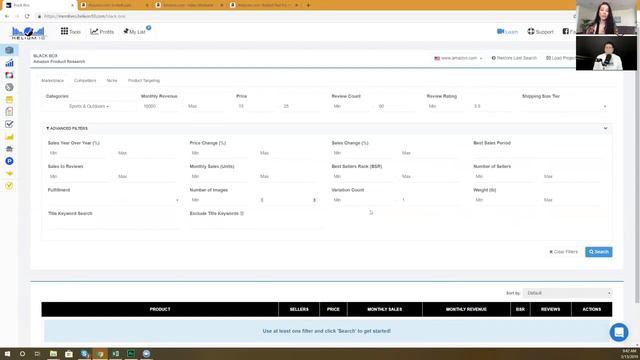Select the Black Box sidebar icon
The image size is (640, 360).
click(9, 50)
